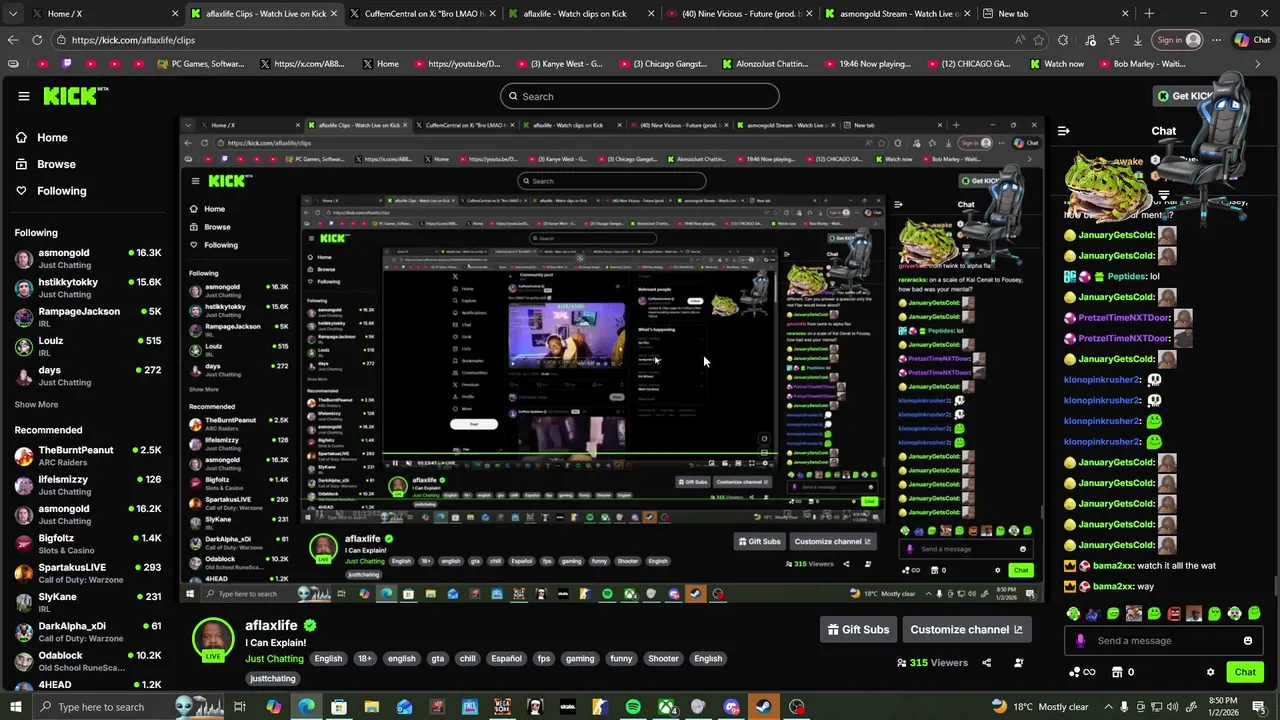
Task: Open SlyKane IRL channel
Action: [x=88, y=602]
